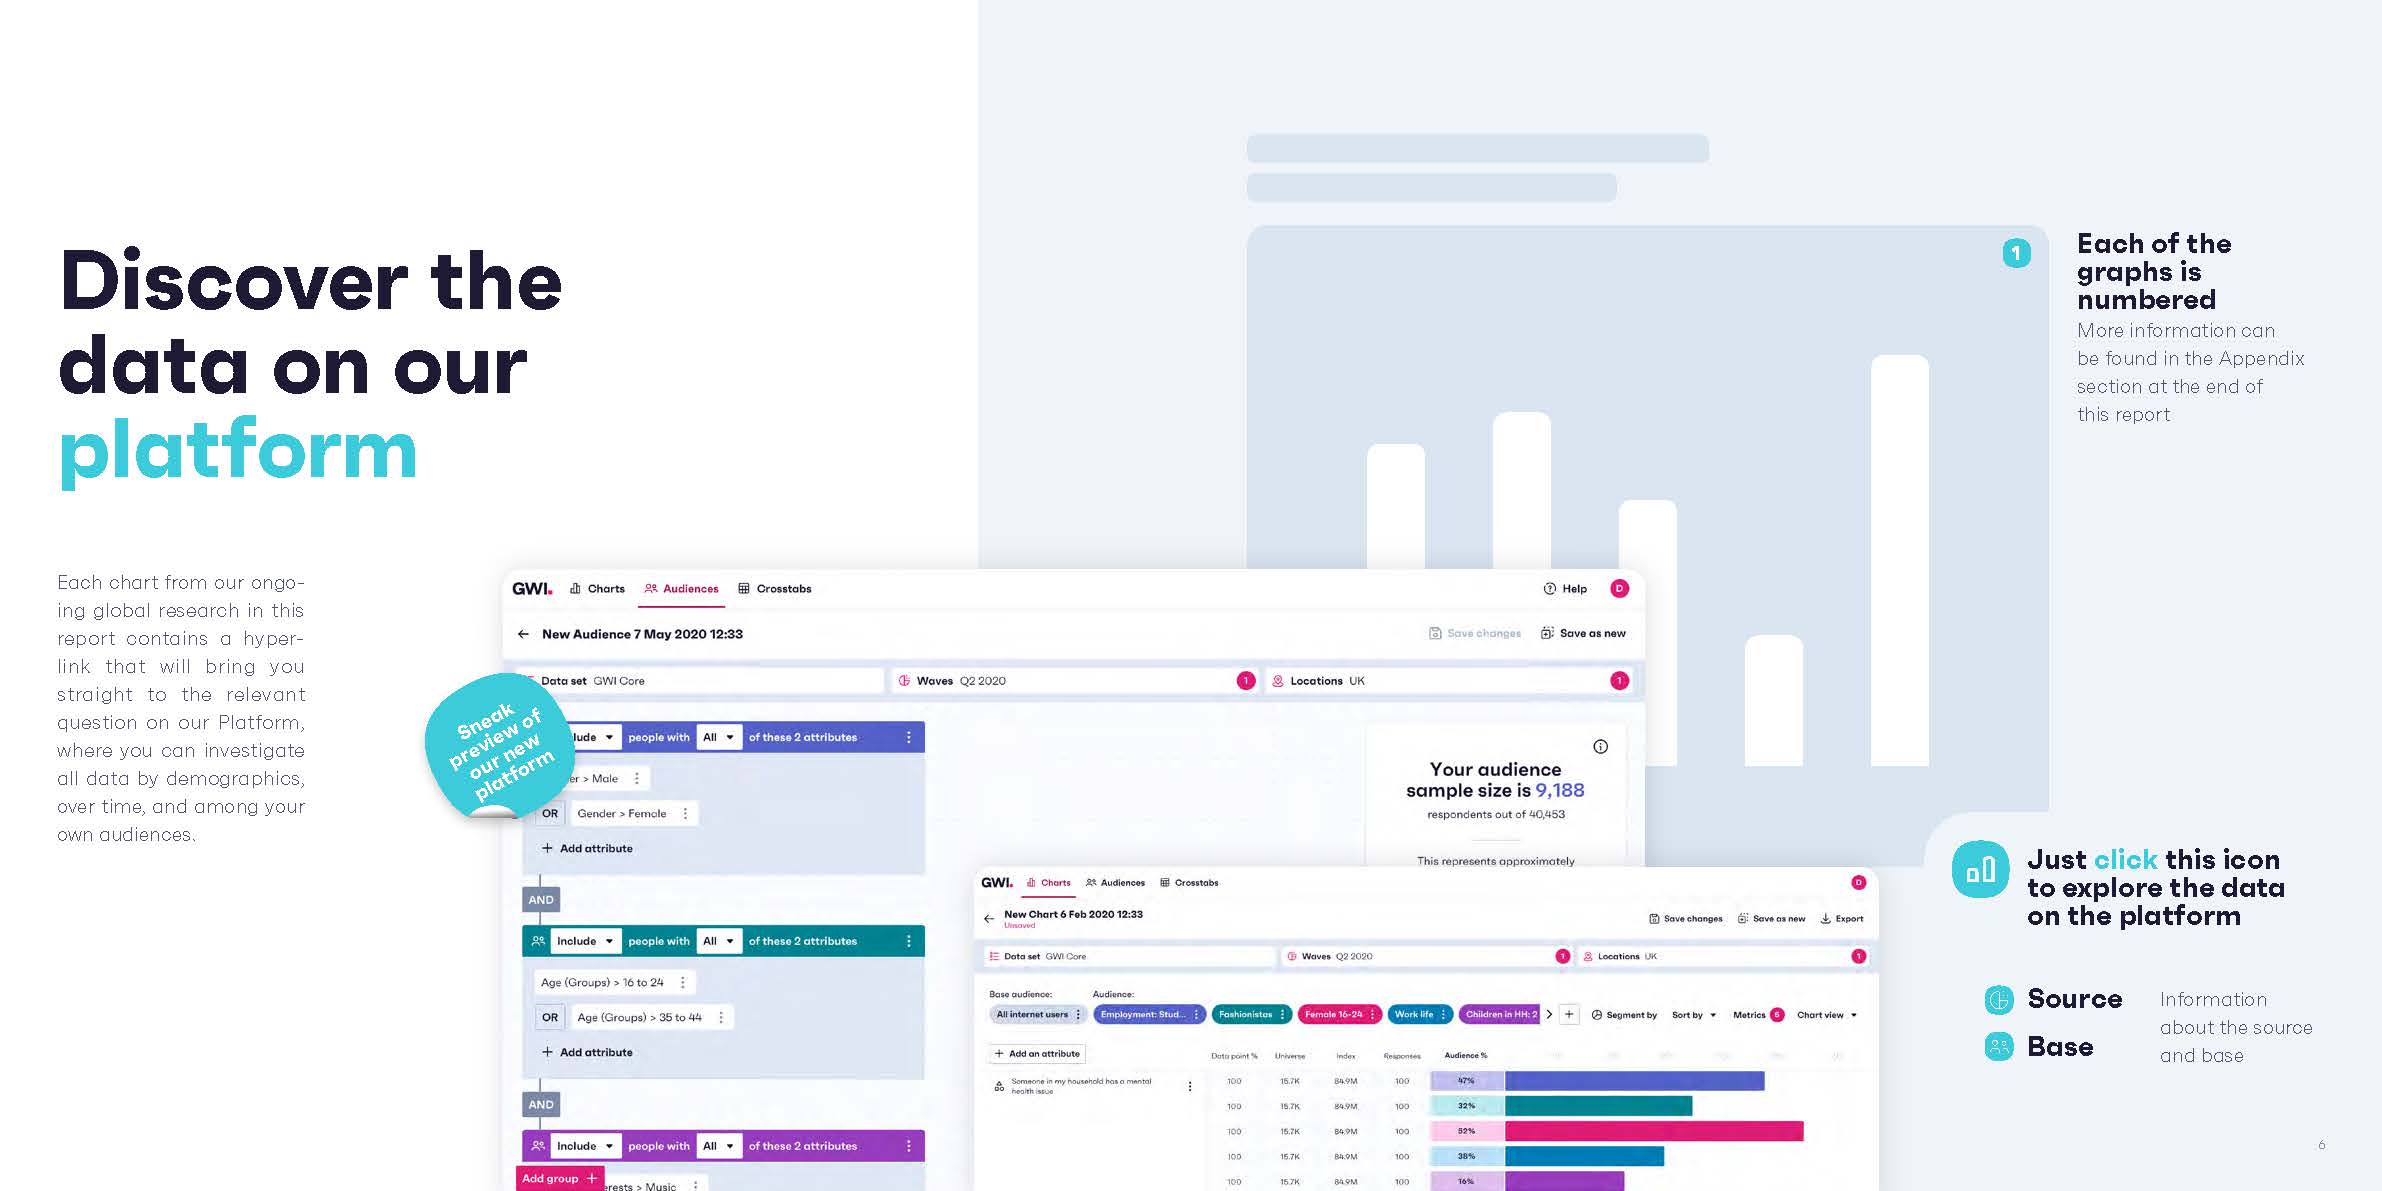Click the Source pie chart icon
This screenshot has width=2382, height=1191.
1998,999
